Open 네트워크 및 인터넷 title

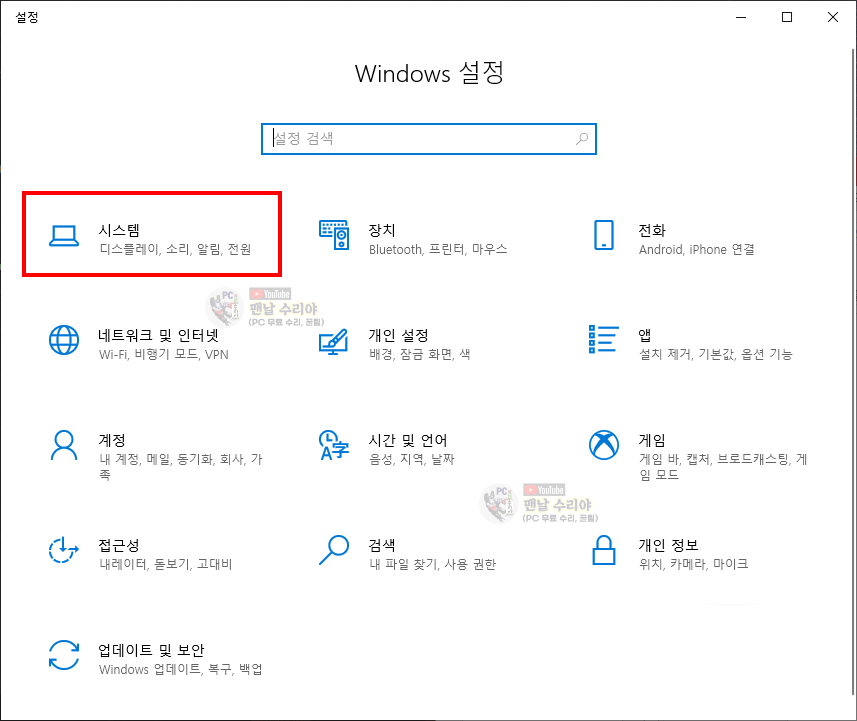click(x=159, y=335)
